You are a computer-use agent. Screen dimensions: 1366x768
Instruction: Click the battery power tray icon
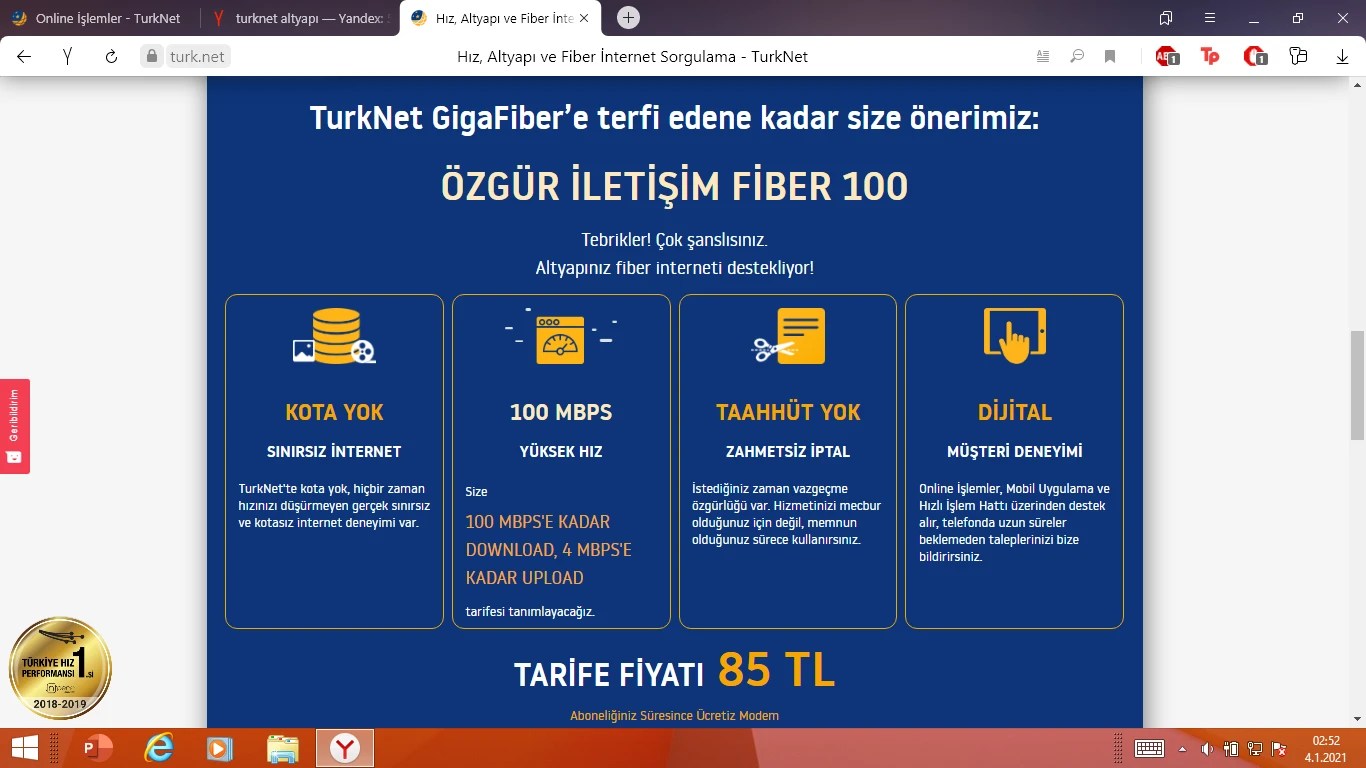pos(1231,748)
